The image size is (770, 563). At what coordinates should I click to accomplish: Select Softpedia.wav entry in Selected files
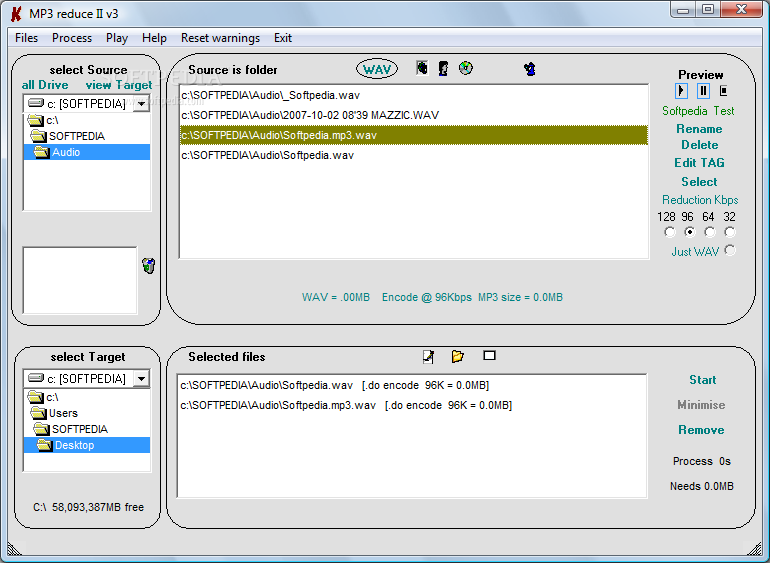tap(412, 385)
